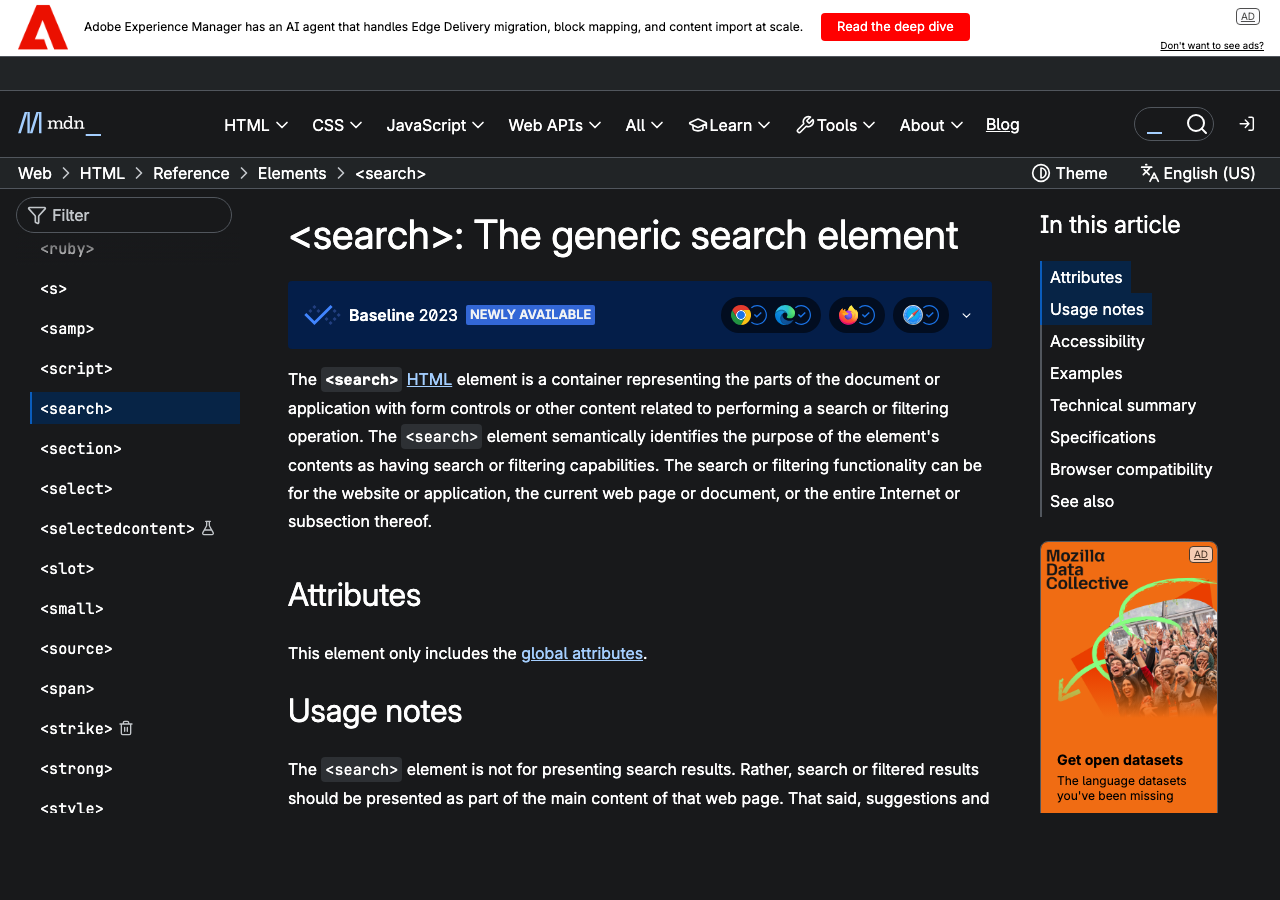Click the wrench icon next to Tools
Screen dimensions: 1280x900
point(803,124)
